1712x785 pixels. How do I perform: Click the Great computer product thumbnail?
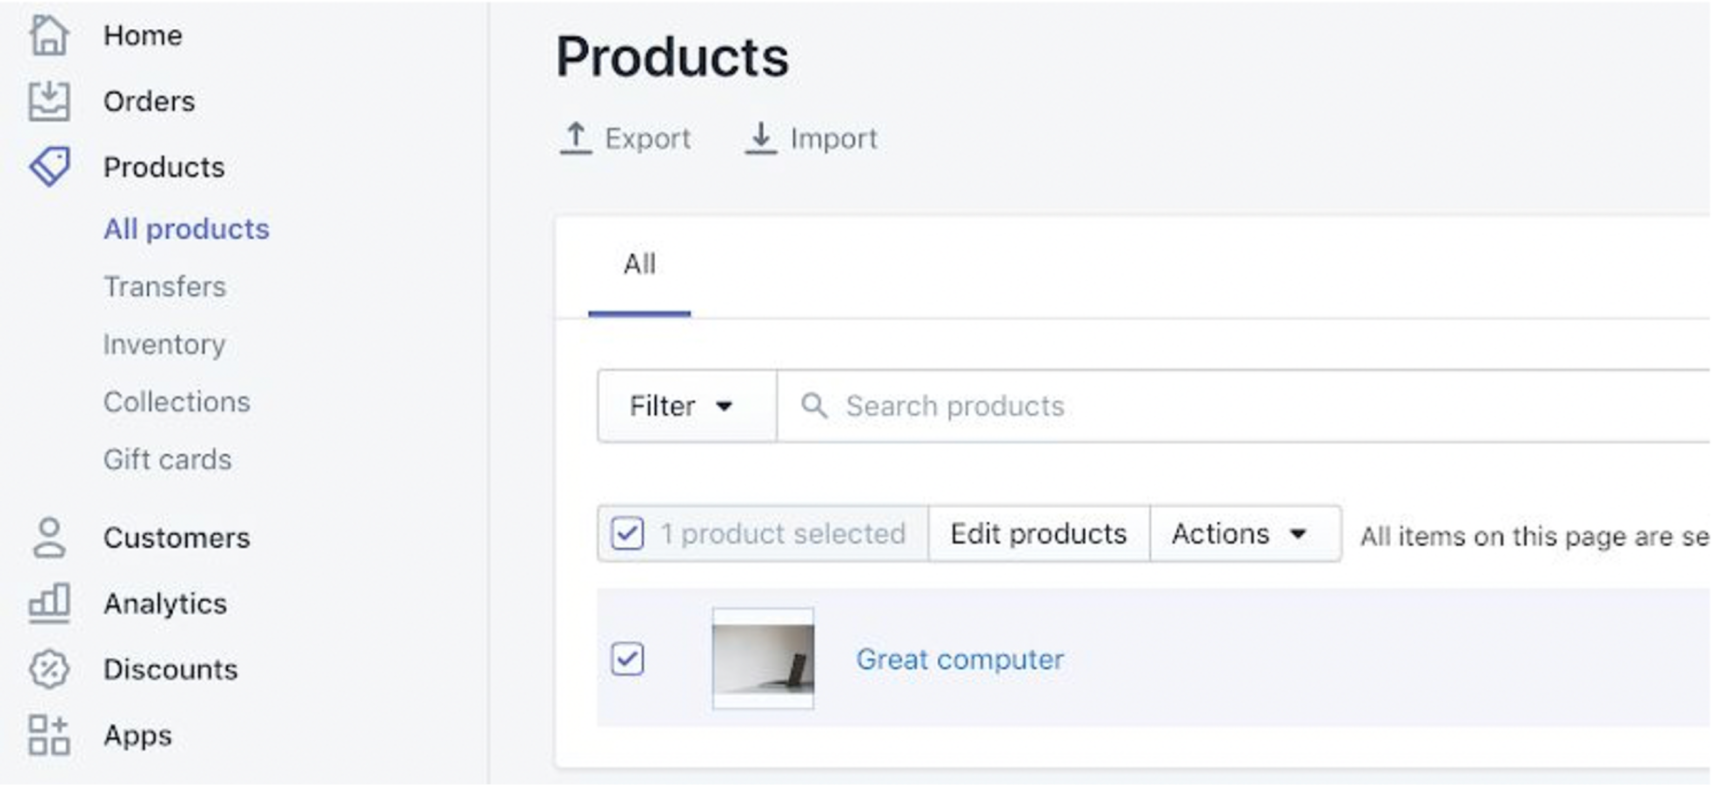click(763, 659)
